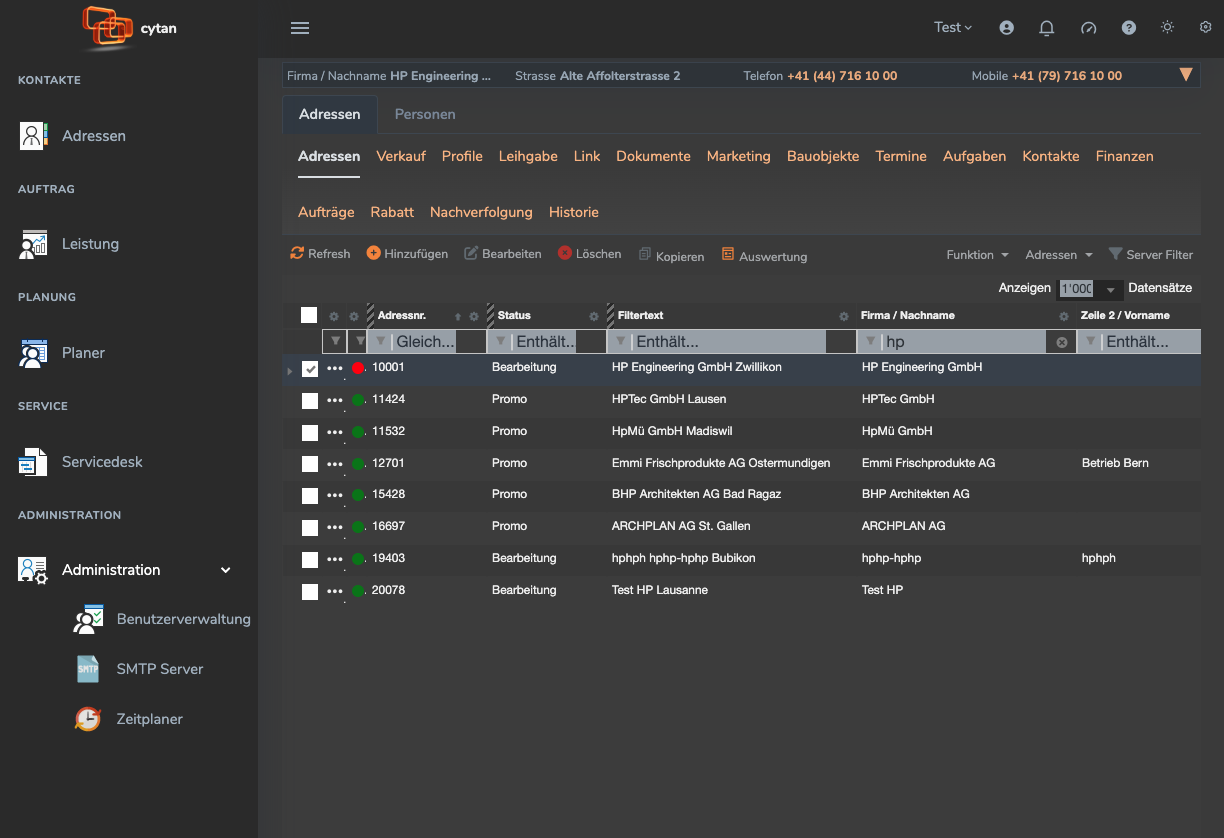Click the notification bell icon
Image resolution: width=1224 pixels, height=838 pixels.
(1047, 28)
